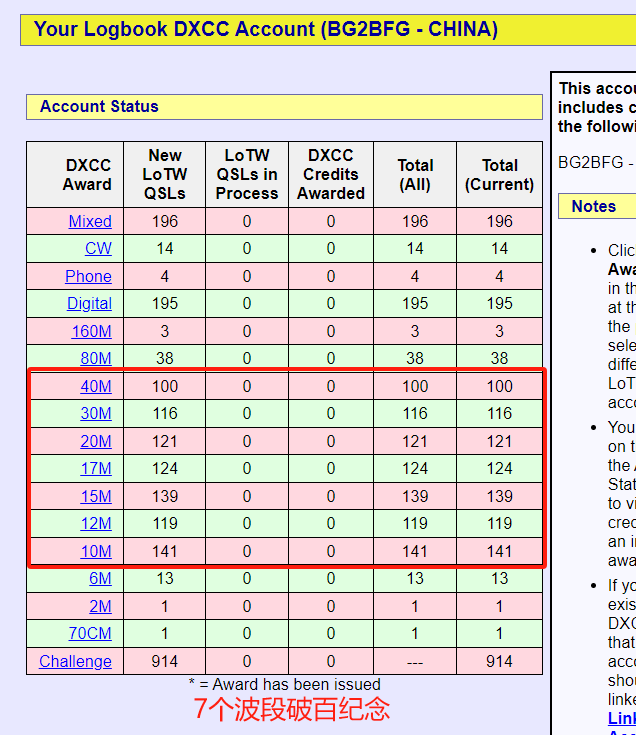Click the New LoTW QSLs column header
The height and width of the screenshot is (735, 636).
pos(165,174)
